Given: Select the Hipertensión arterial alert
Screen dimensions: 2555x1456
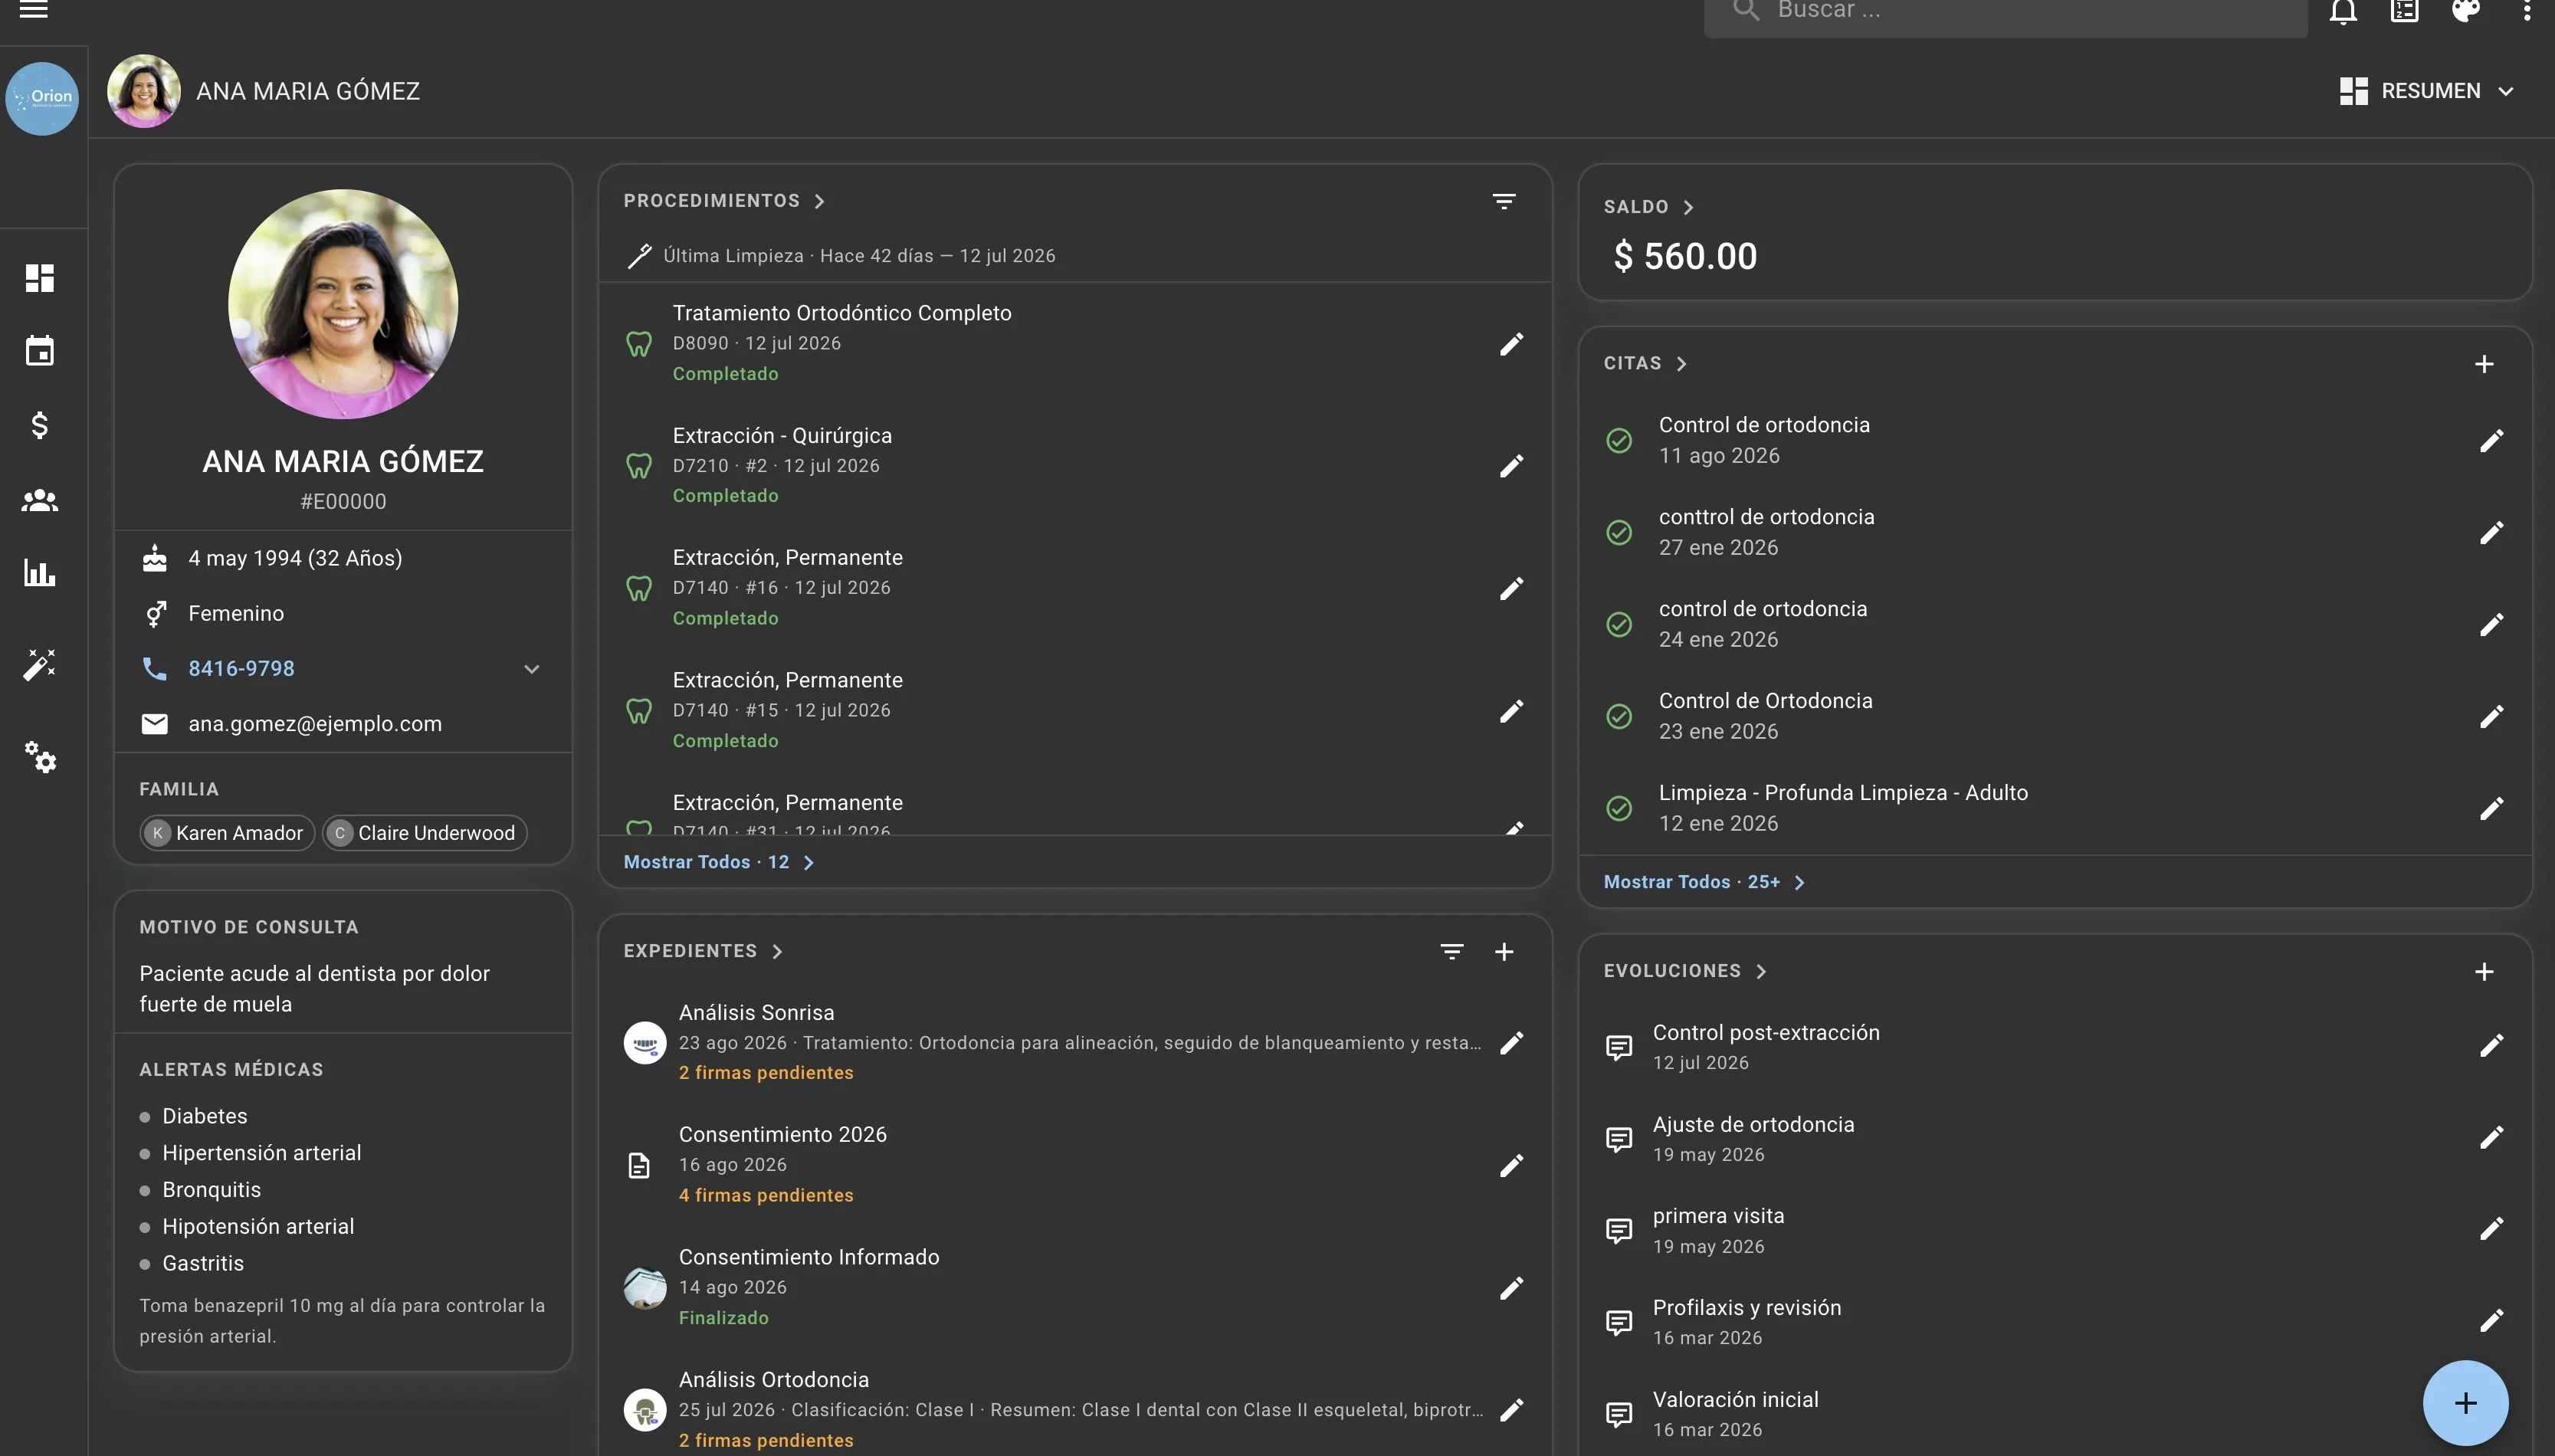Looking at the screenshot, I should (x=261, y=1153).
